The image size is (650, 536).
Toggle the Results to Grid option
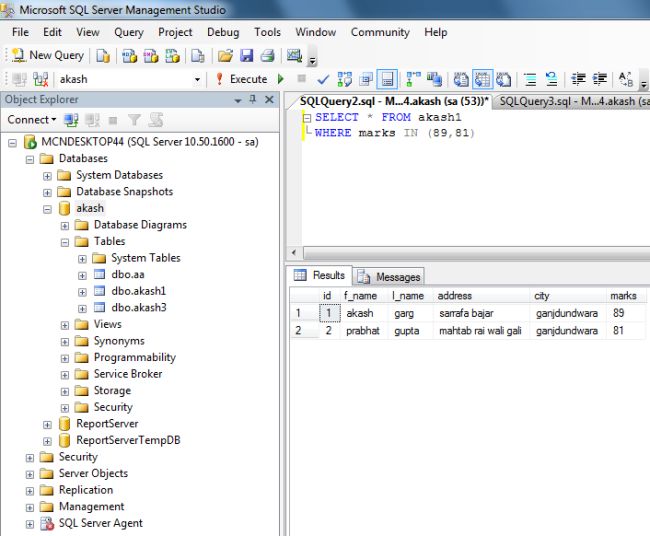(482, 79)
